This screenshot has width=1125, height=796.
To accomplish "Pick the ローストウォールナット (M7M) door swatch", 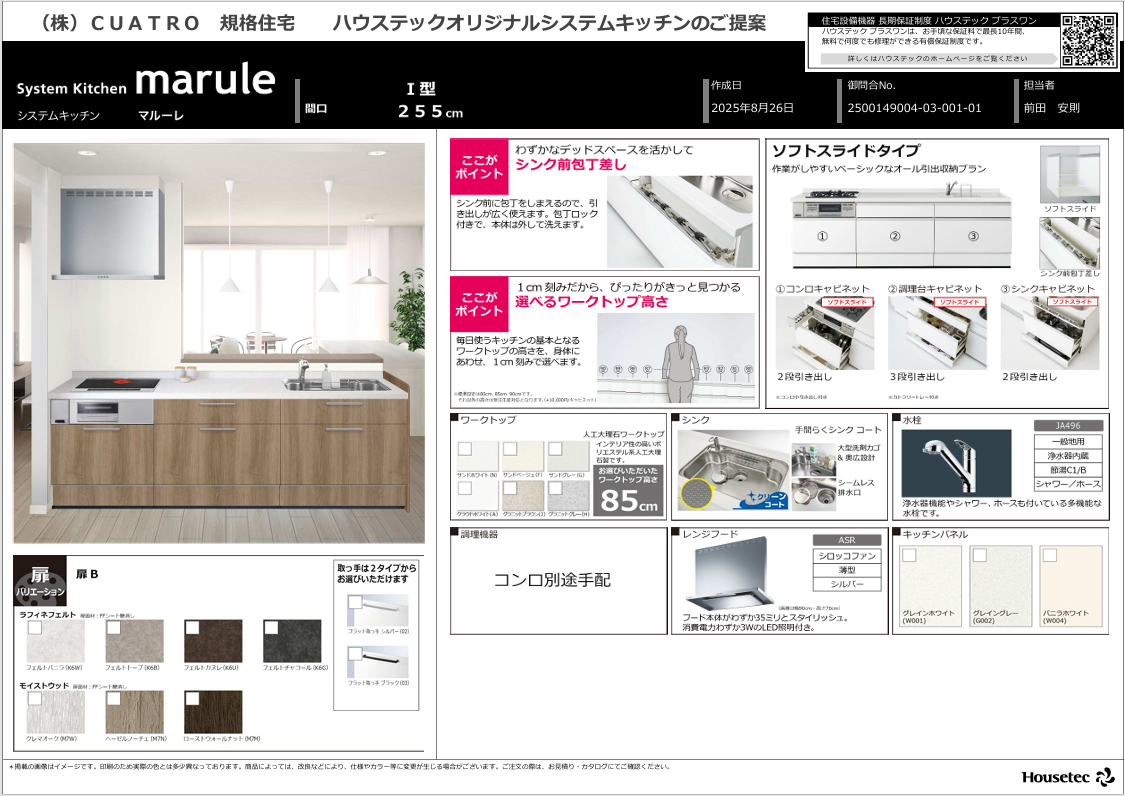I will tap(213, 711).
